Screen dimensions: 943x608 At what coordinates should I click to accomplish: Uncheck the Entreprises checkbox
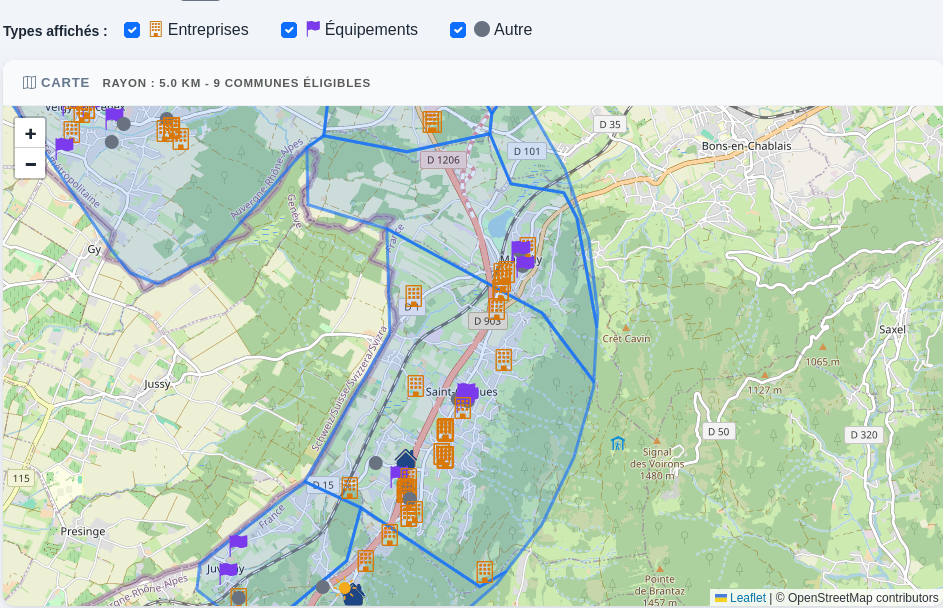click(x=132, y=30)
